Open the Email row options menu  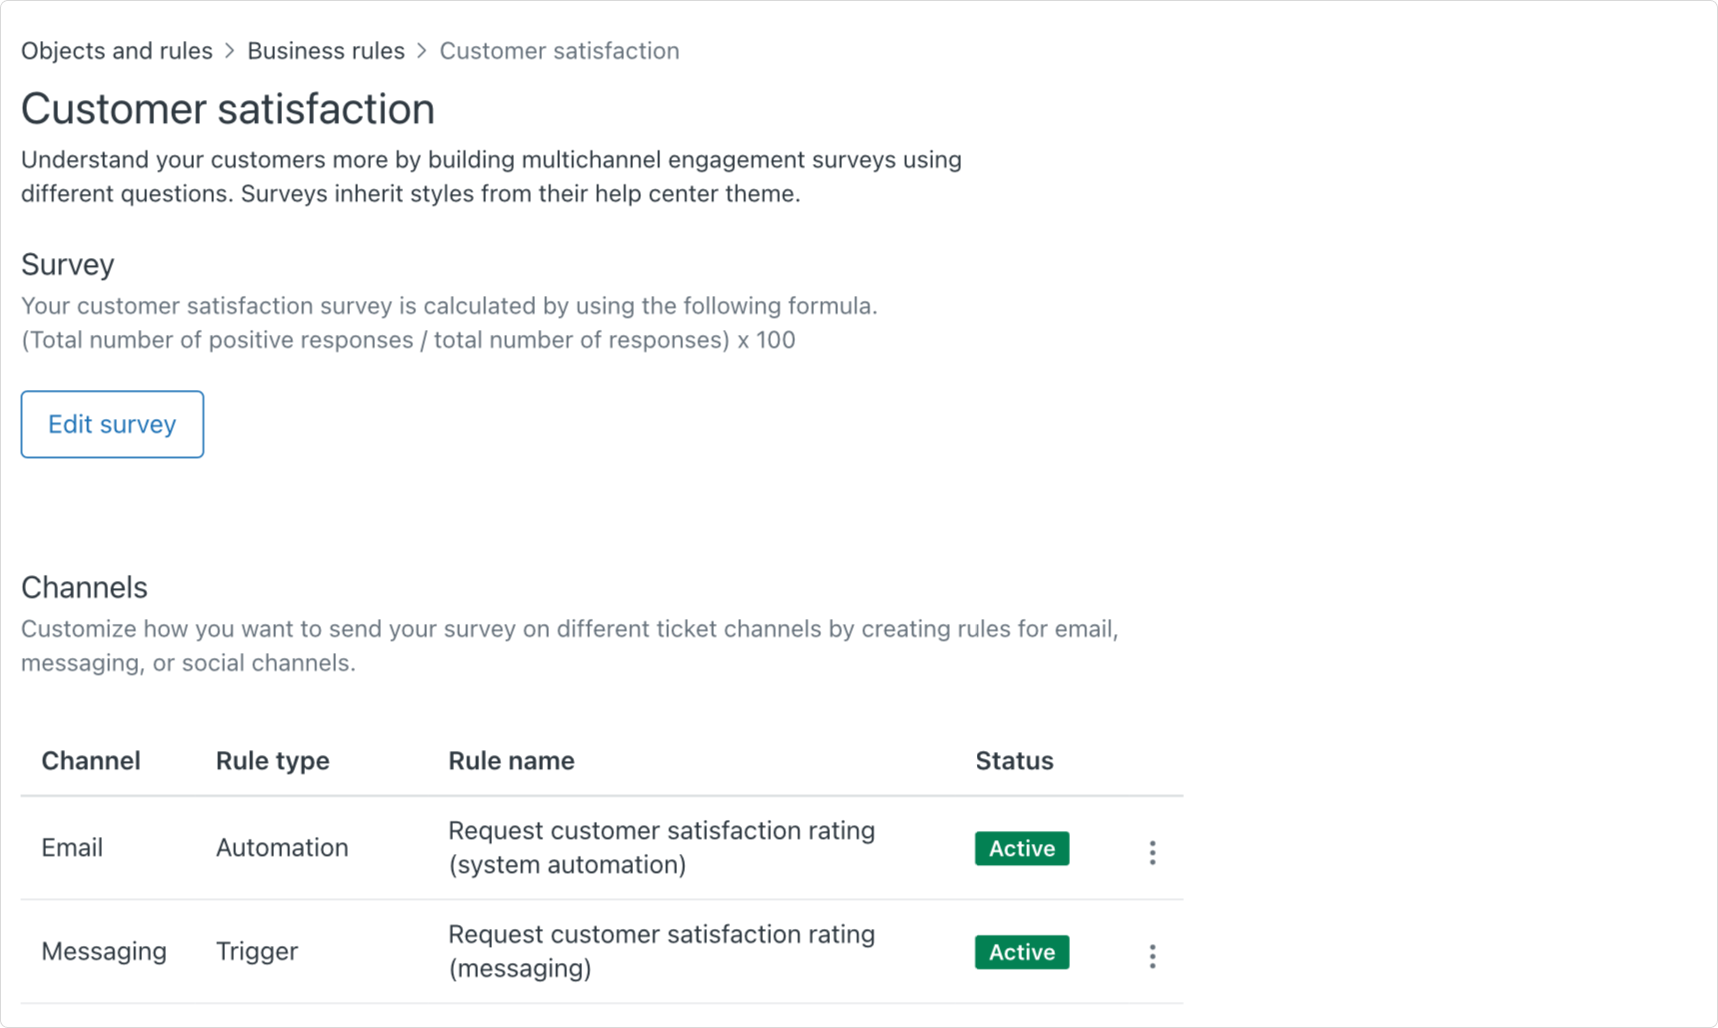click(x=1152, y=852)
